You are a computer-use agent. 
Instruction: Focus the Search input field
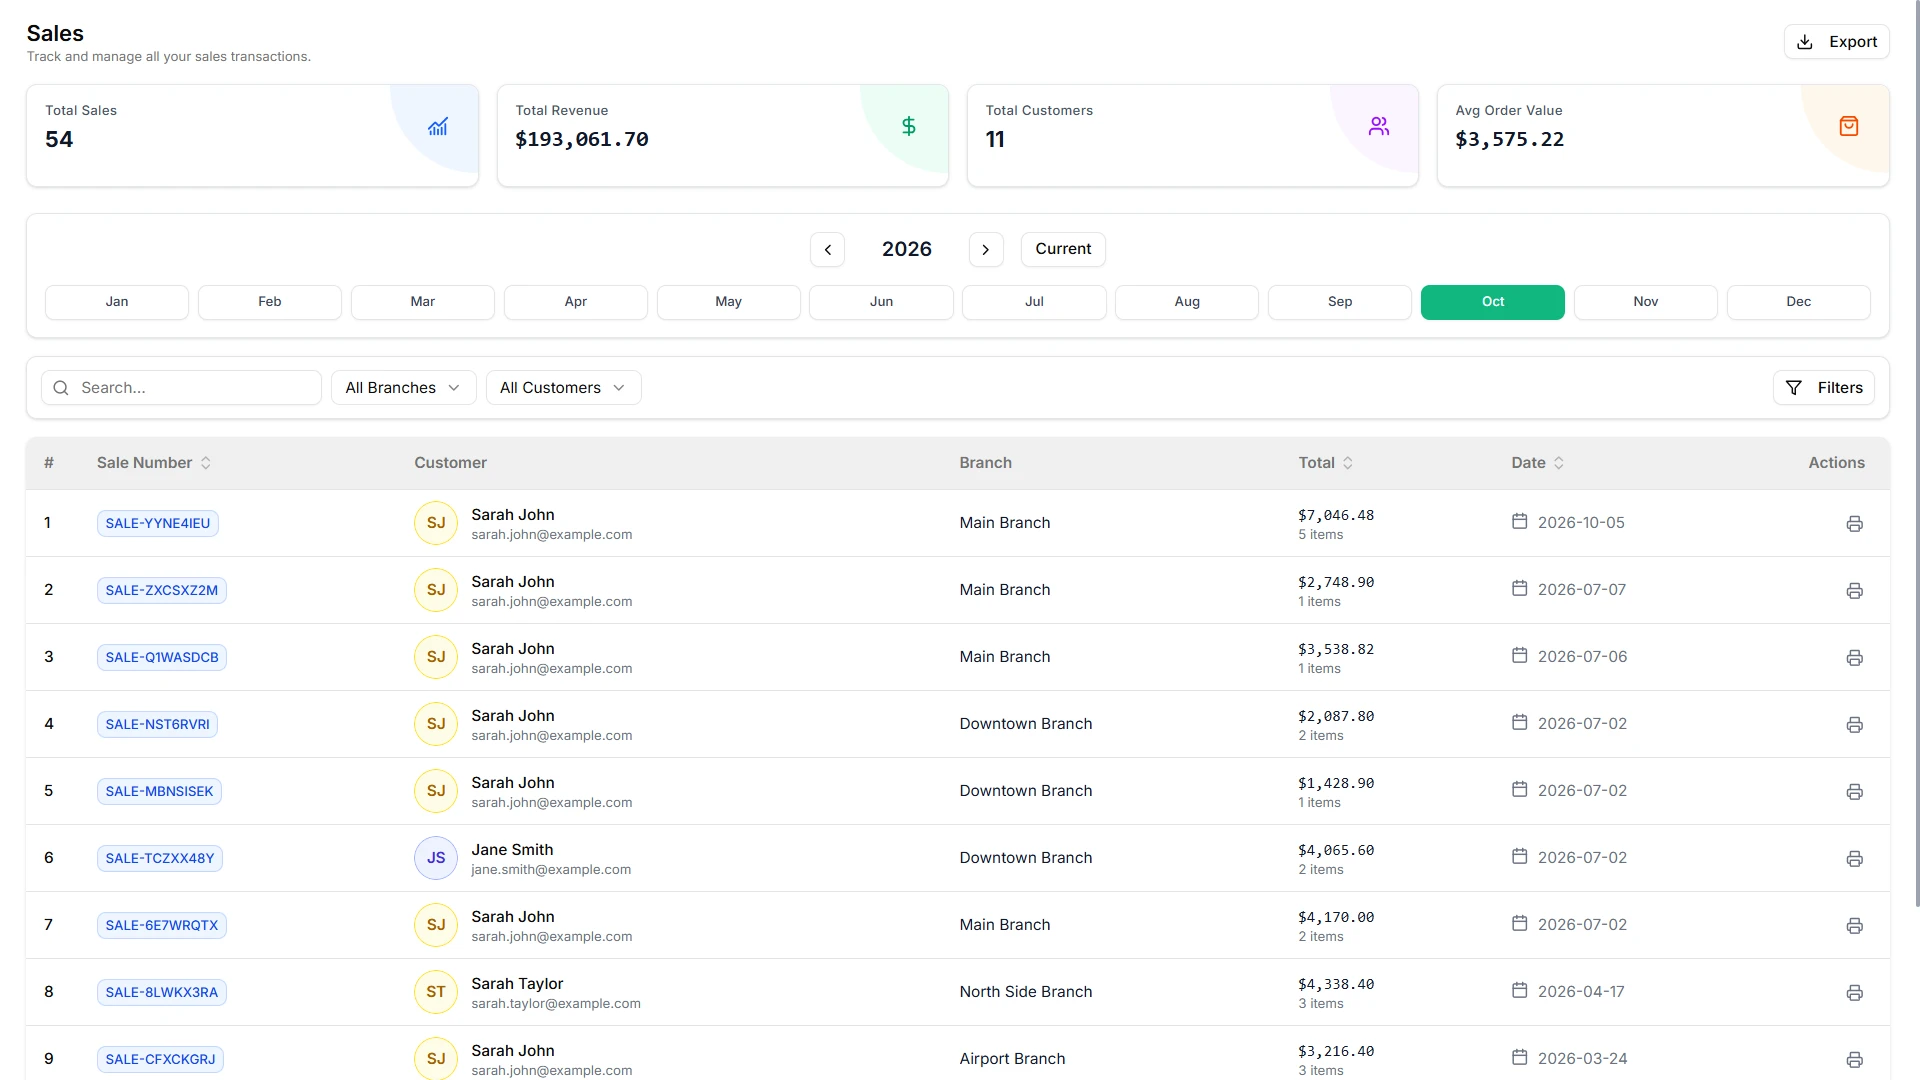(181, 388)
